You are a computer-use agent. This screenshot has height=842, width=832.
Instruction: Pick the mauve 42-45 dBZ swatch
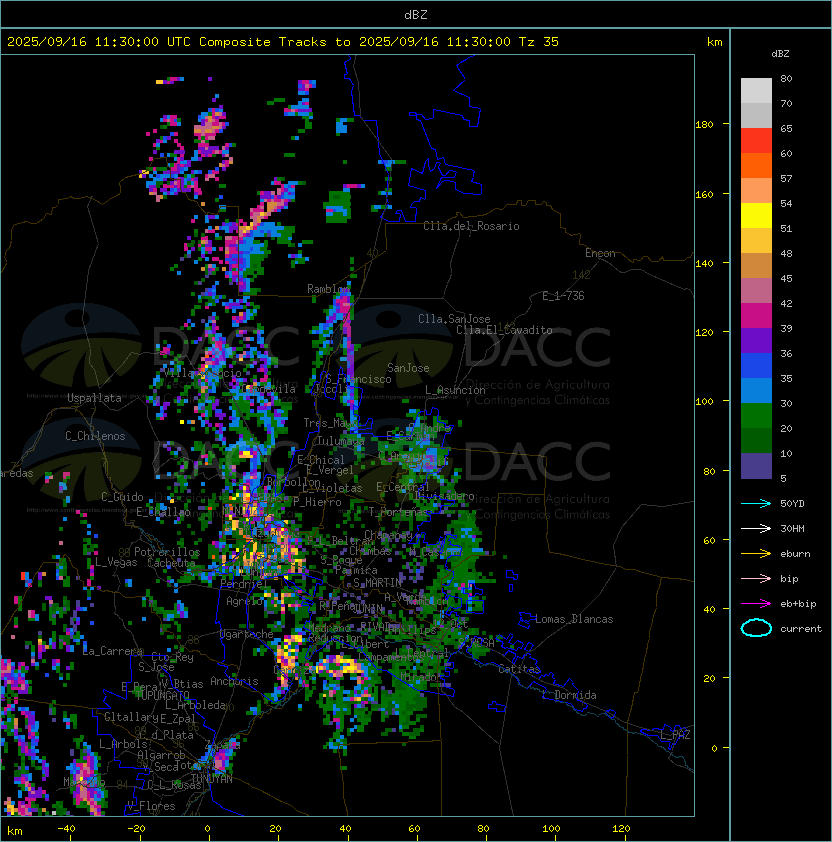756,291
